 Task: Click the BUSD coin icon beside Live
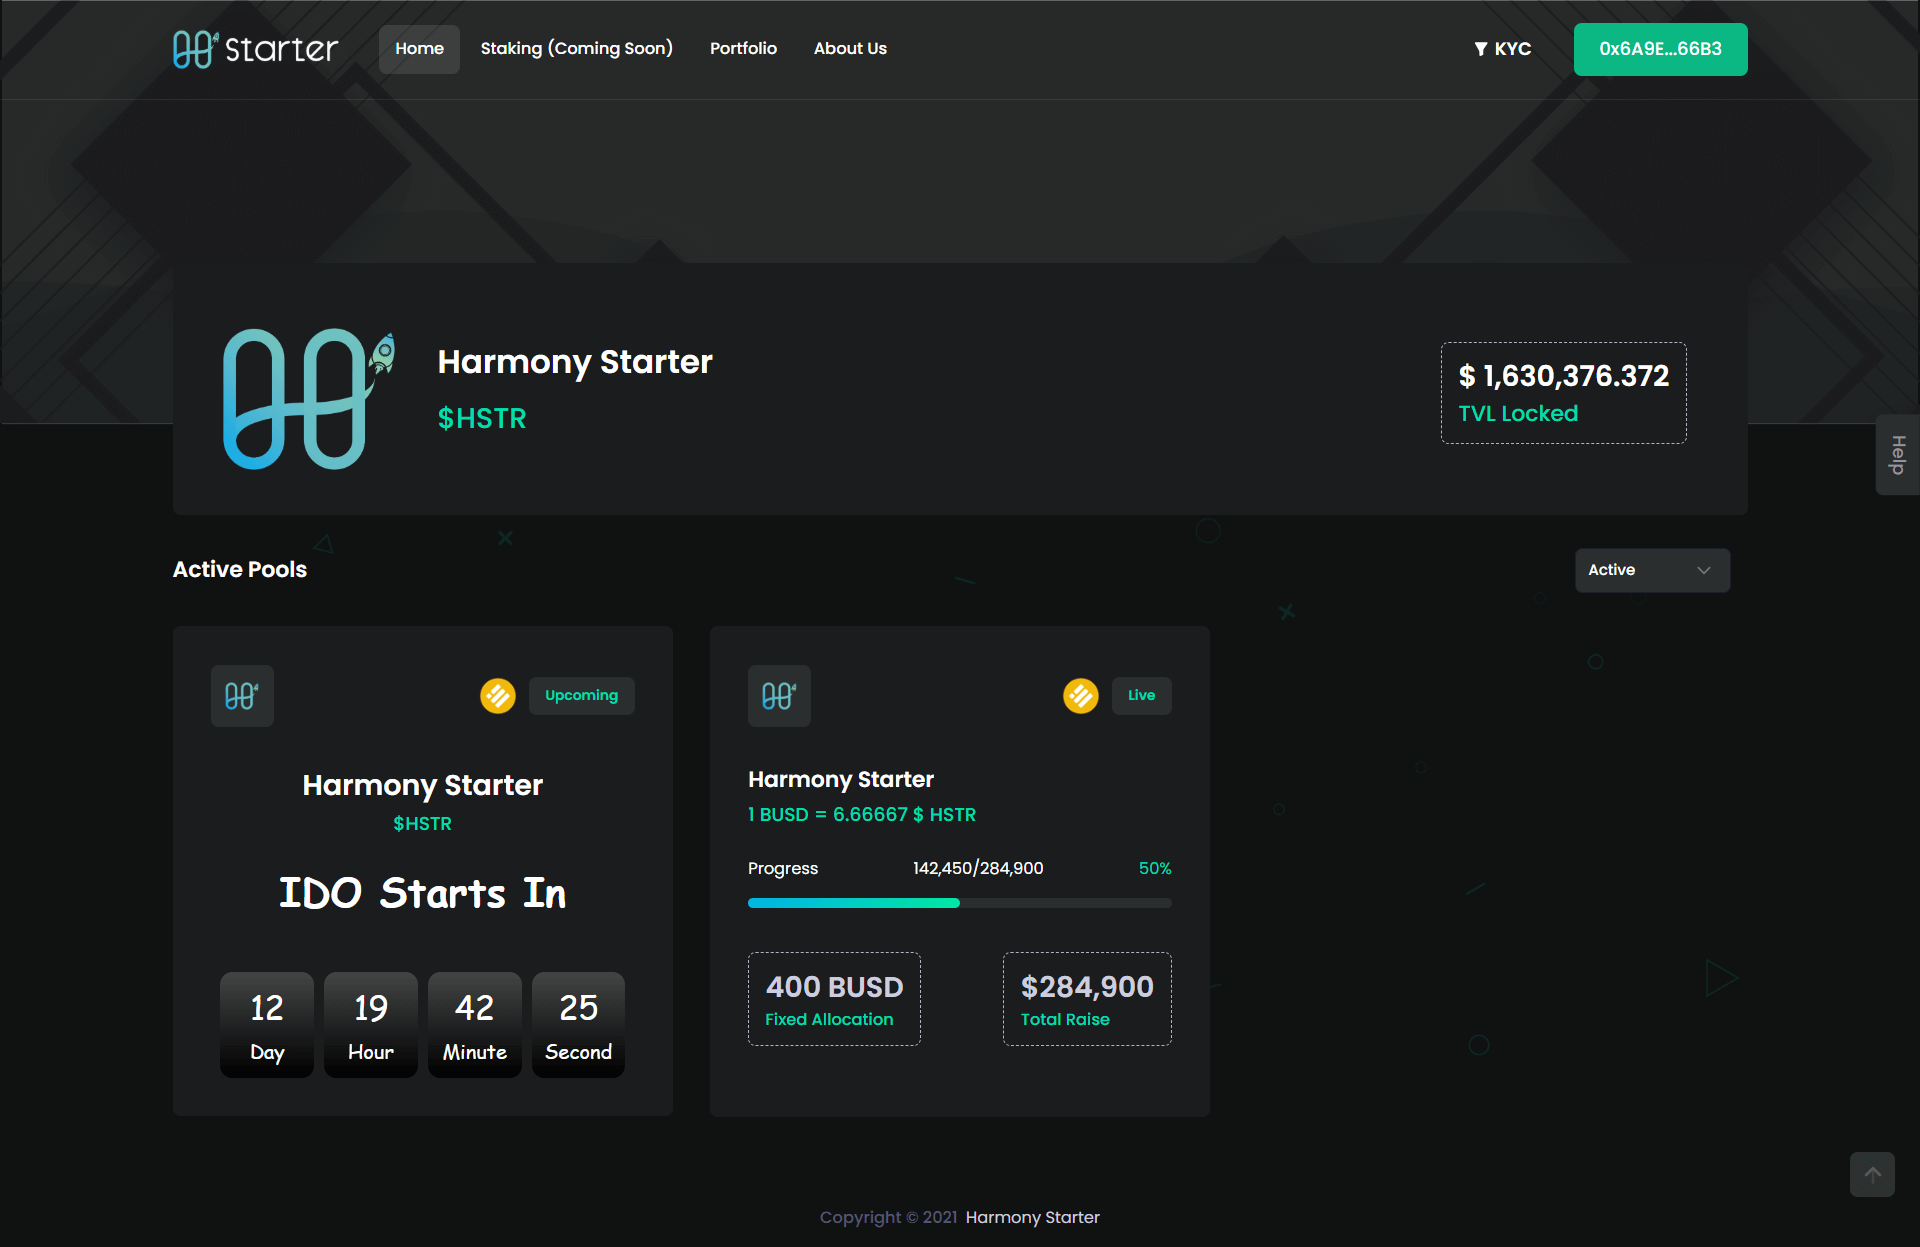coord(1080,696)
